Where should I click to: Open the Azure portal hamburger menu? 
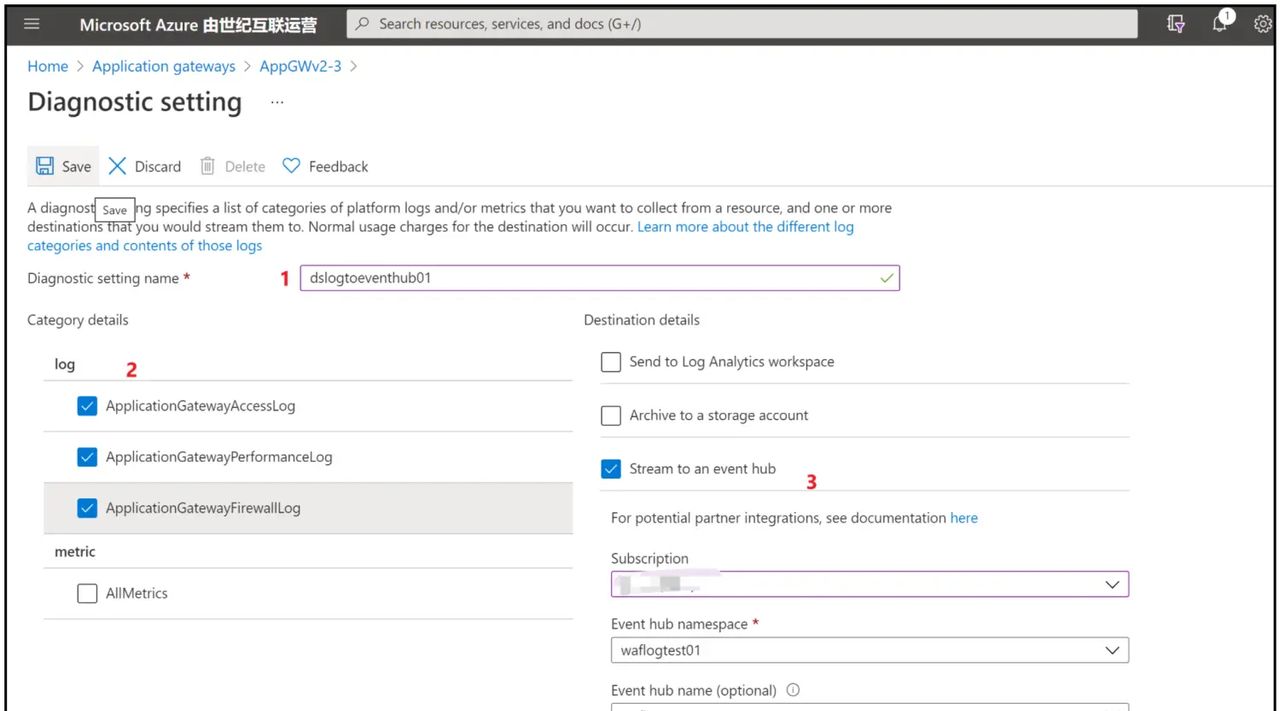click(x=31, y=23)
